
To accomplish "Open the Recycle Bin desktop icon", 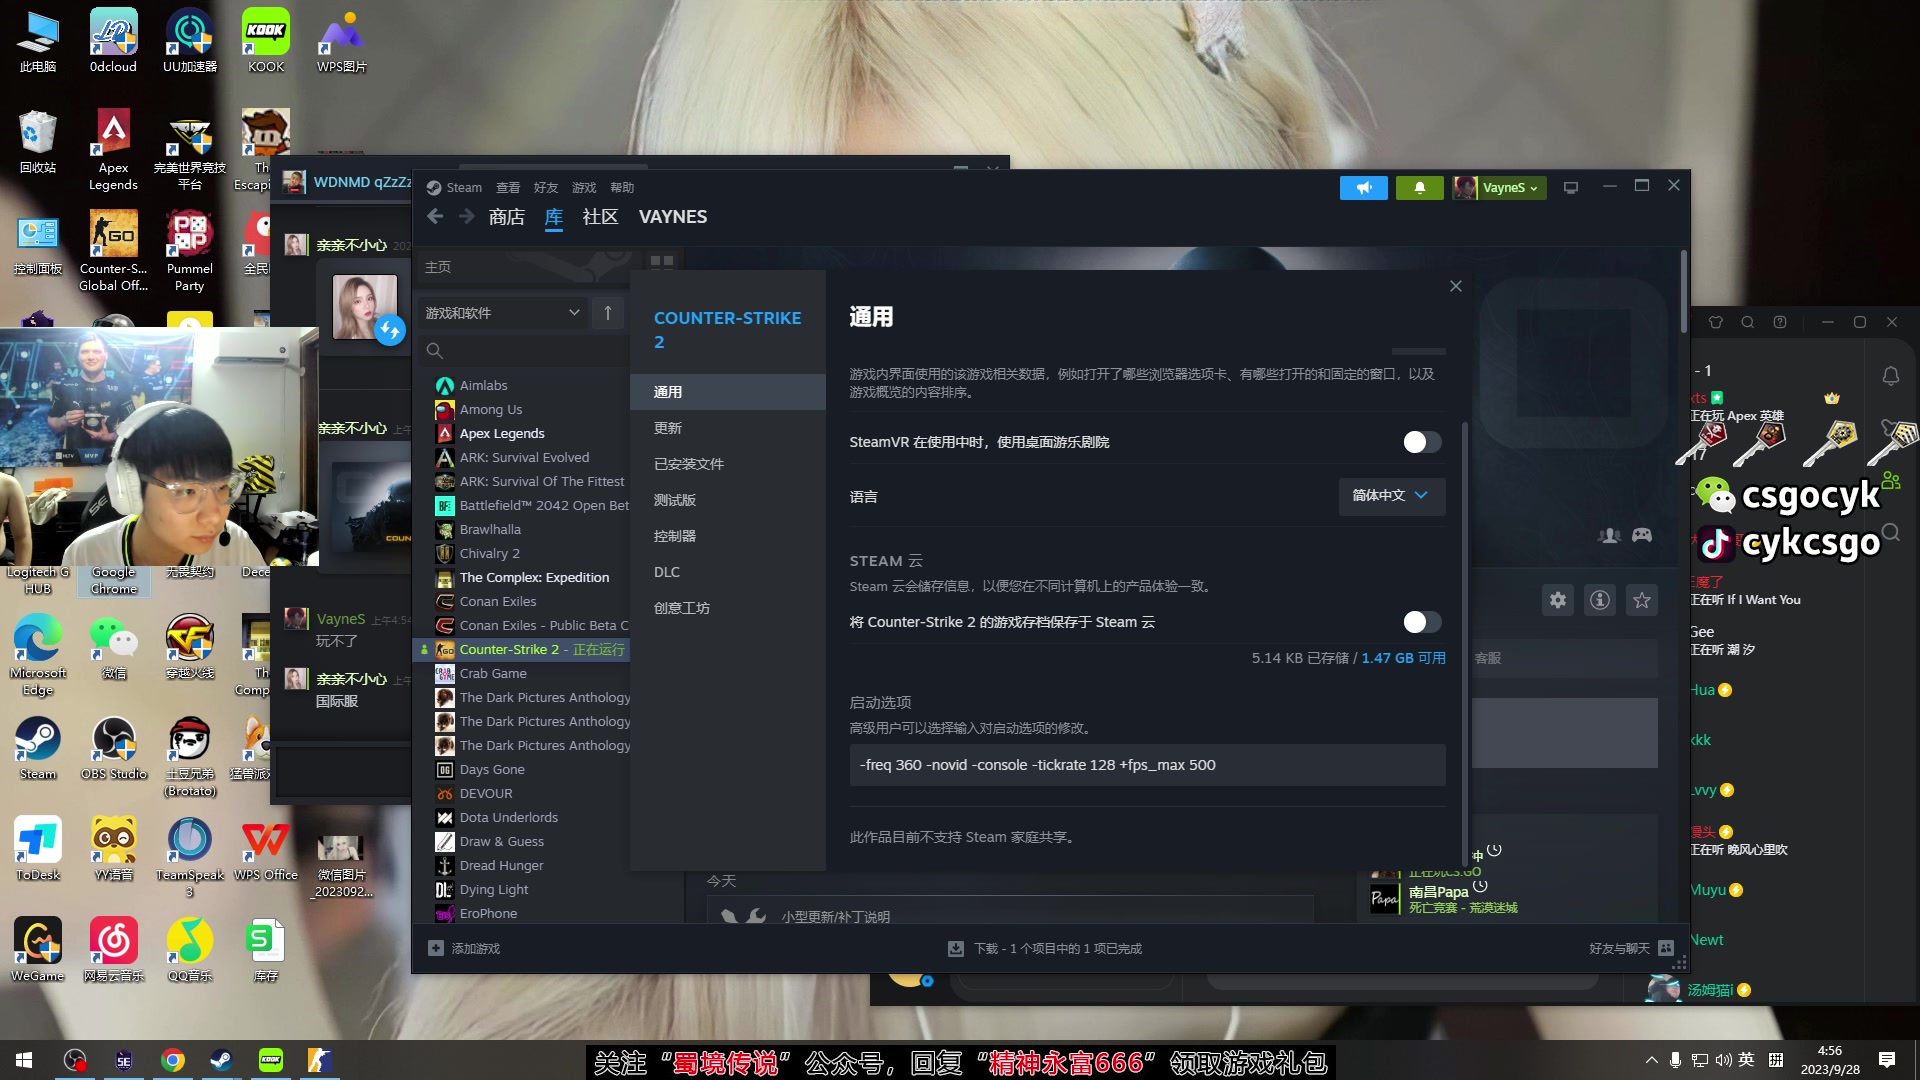I will pyautogui.click(x=38, y=143).
